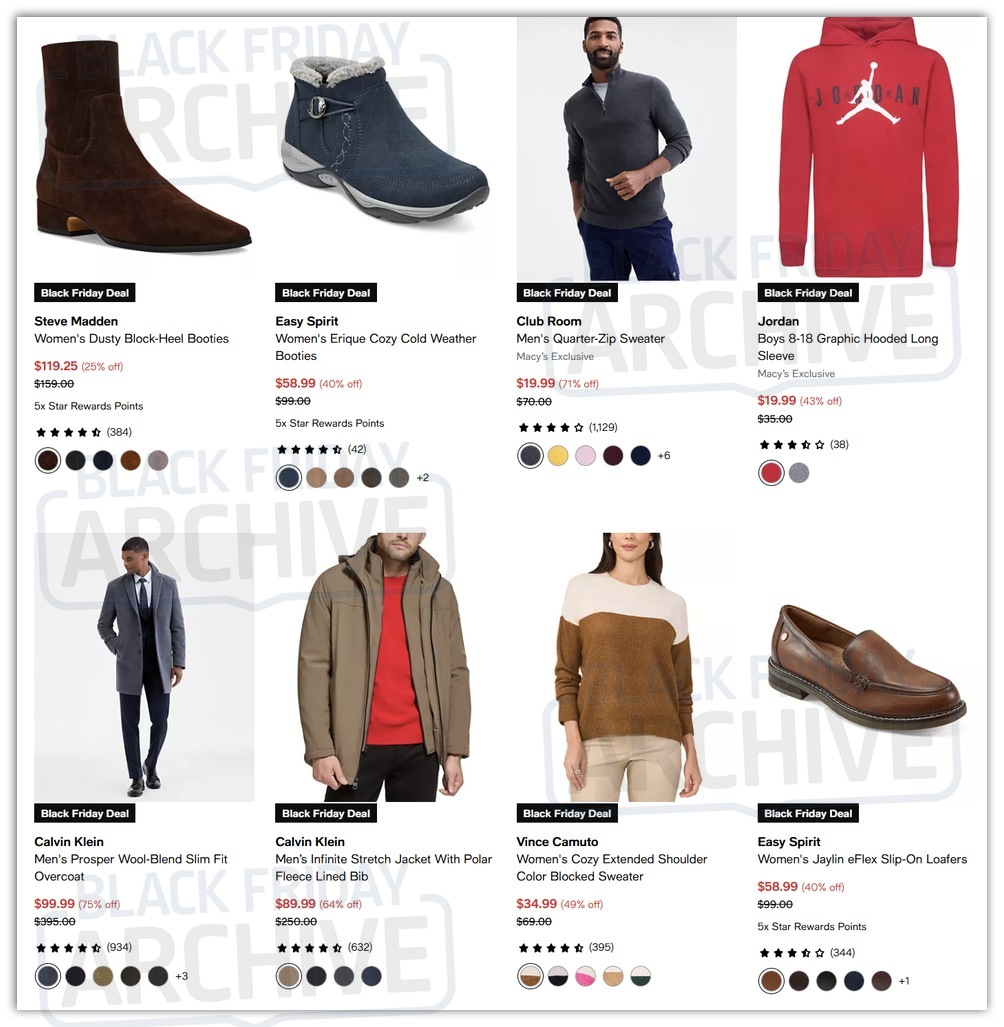Choose red swatch for Jordan hoodie

tap(771, 473)
